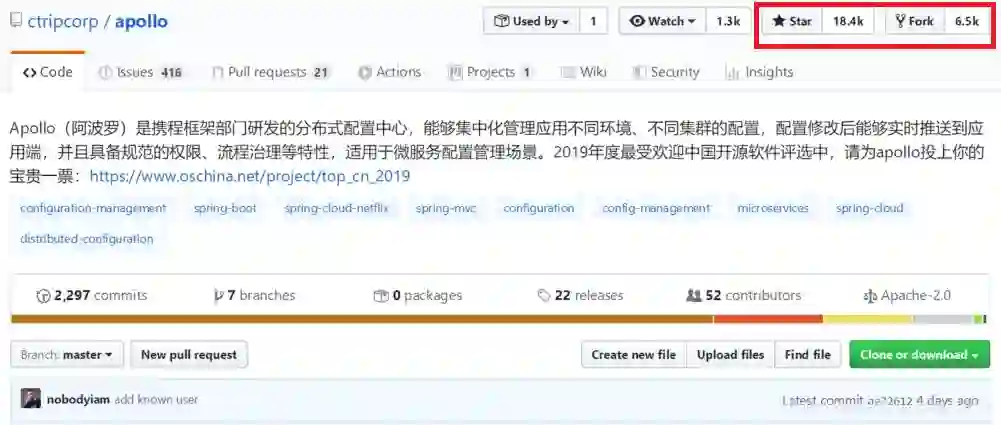Expand the Clone or download dropdown
This screenshot has width=1001, height=425.
tap(919, 355)
